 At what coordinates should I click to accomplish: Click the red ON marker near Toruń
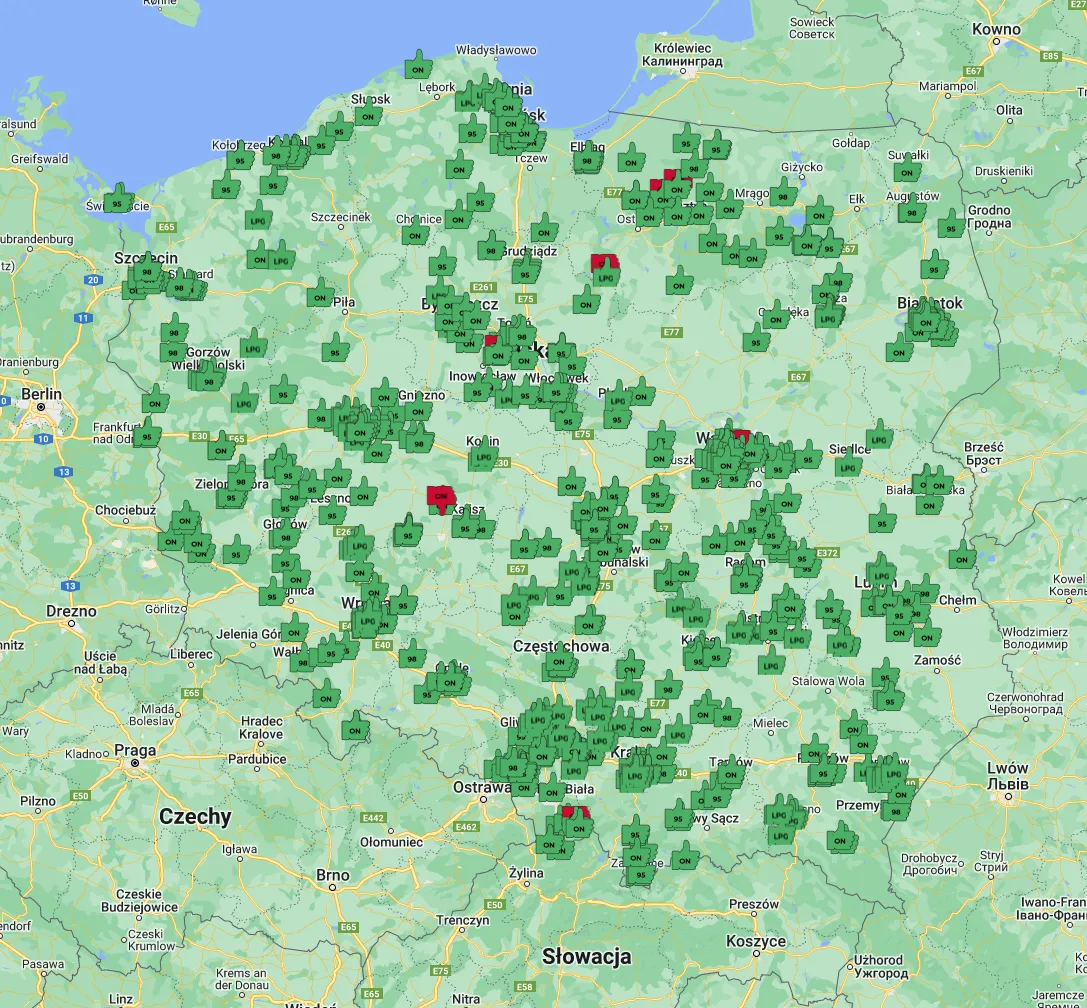(x=490, y=340)
